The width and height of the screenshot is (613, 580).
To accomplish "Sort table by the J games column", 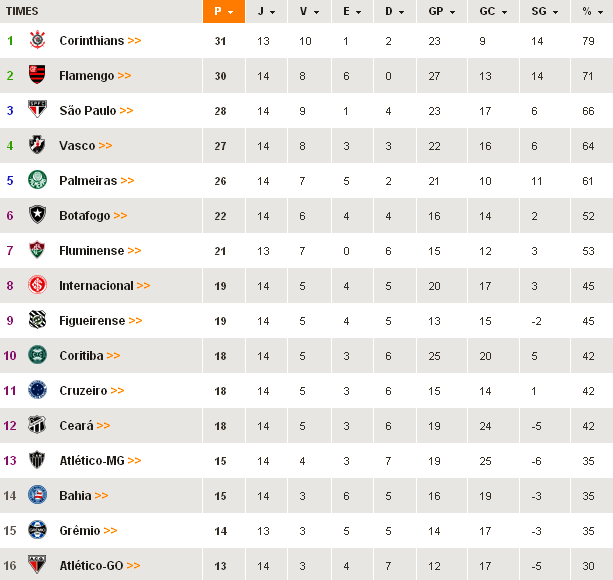I will click(x=265, y=11).
